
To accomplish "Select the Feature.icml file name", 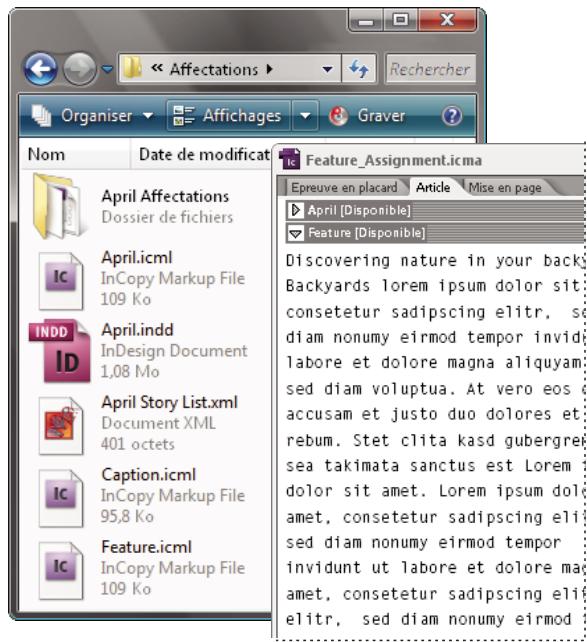I will coord(147,547).
